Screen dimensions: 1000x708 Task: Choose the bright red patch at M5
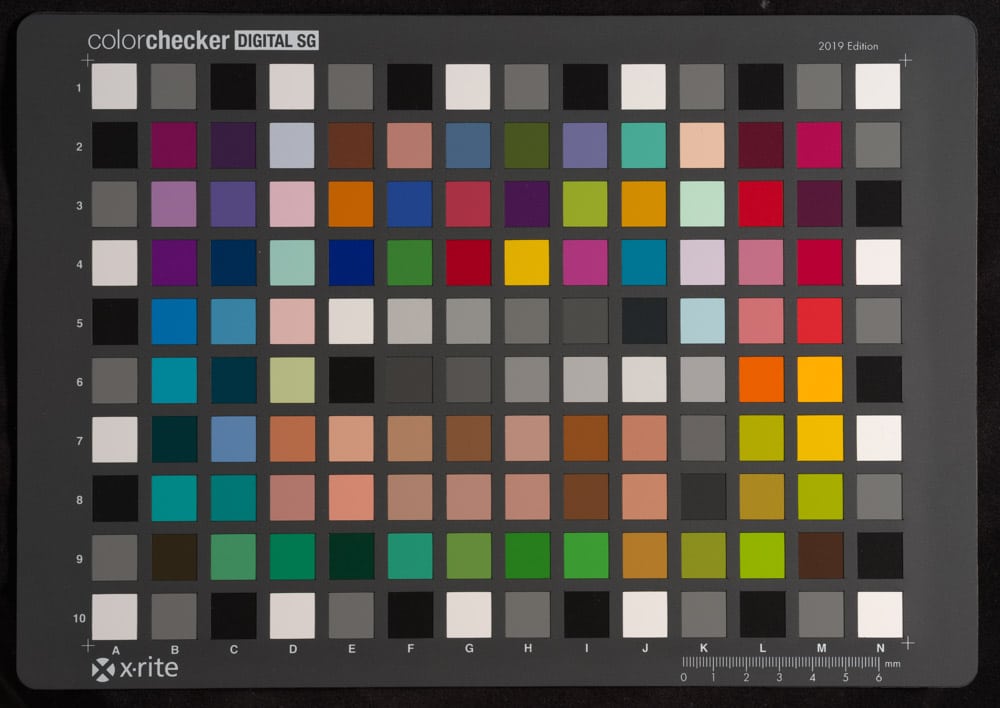pos(820,321)
